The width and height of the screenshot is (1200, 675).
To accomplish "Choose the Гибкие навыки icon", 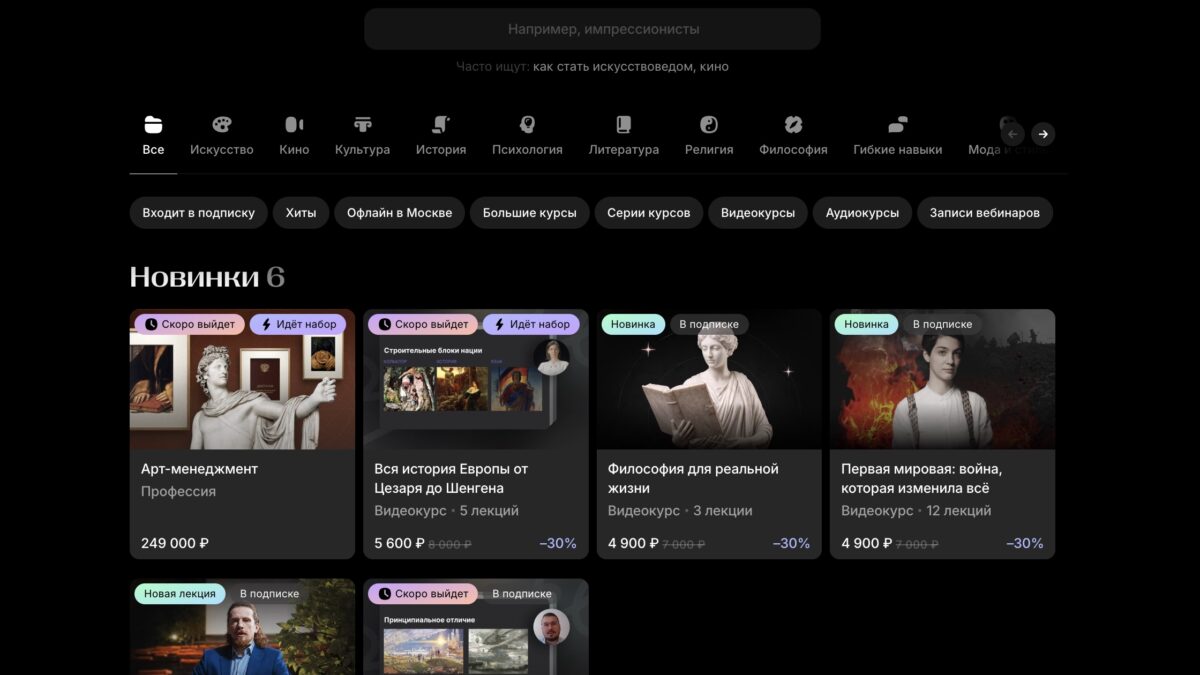I will click(898, 124).
